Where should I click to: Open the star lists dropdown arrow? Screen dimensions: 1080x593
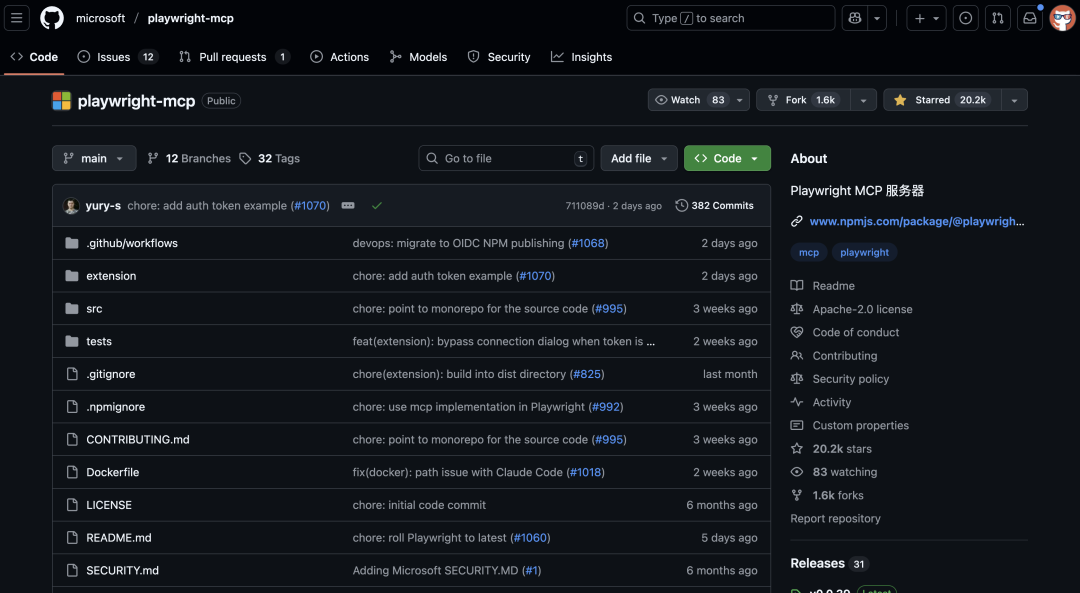point(1014,100)
